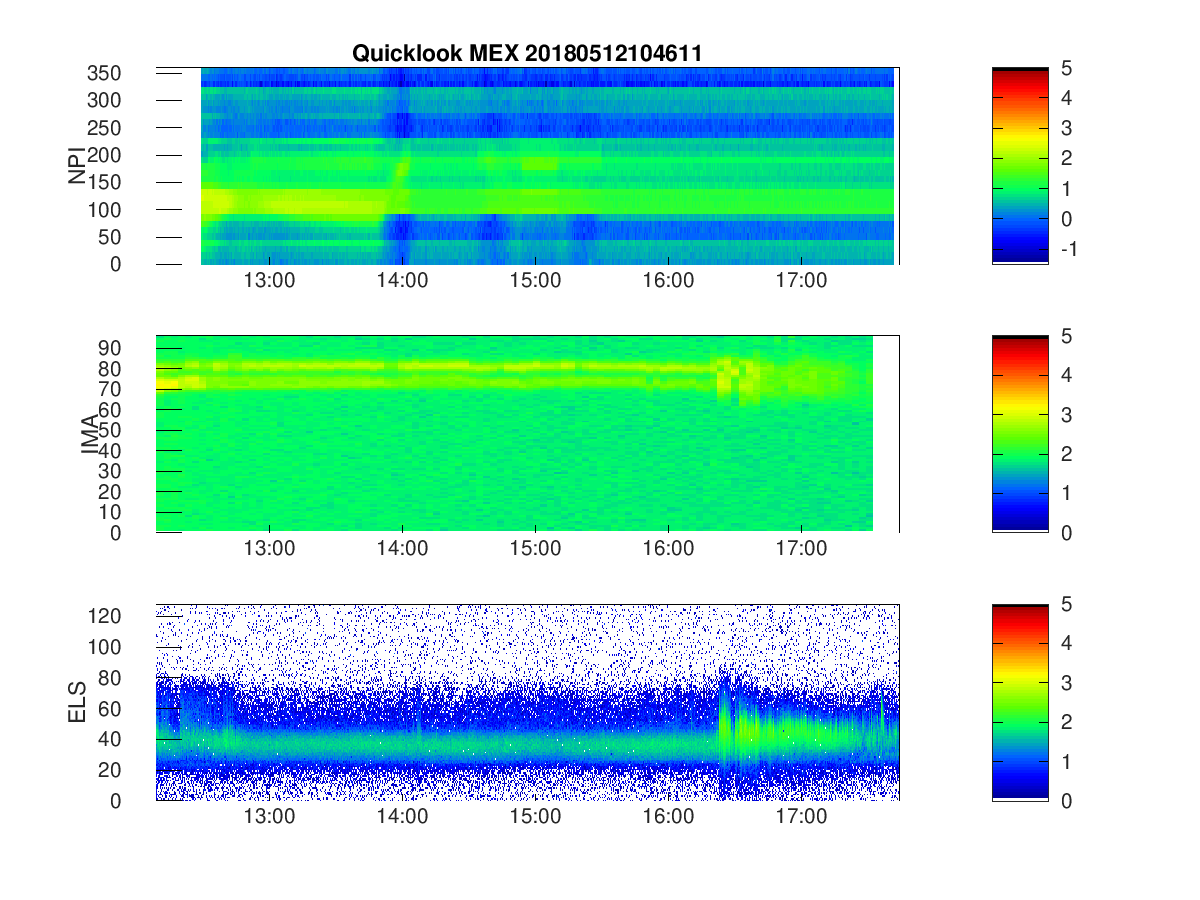
Task: Click the 13:00 time tick under NPI panel
Action: [x=269, y=281]
